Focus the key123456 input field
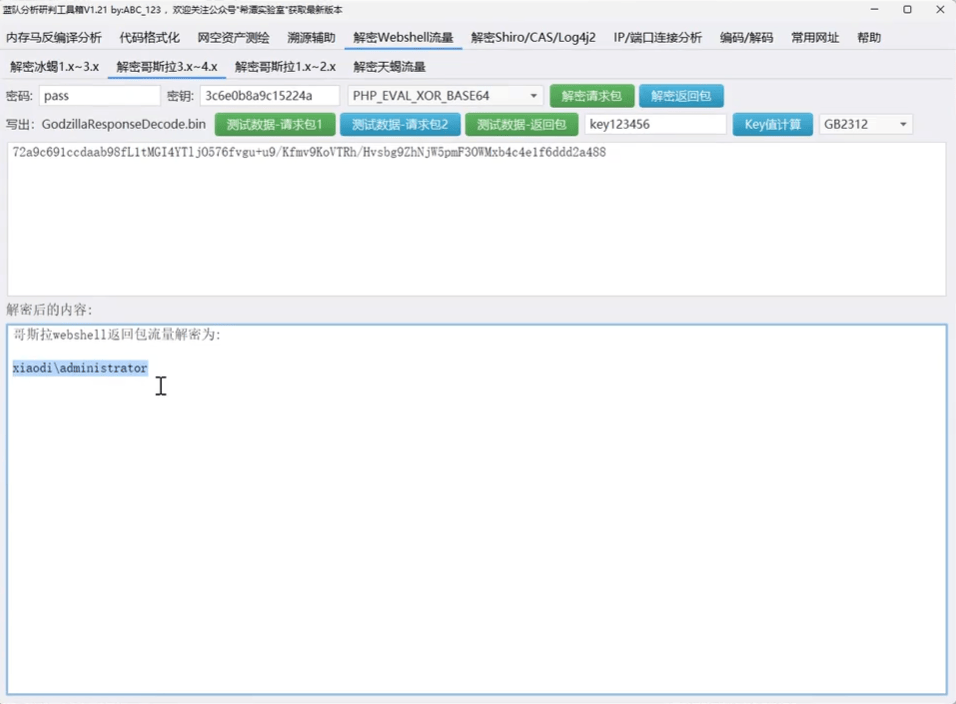 (x=655, y=124)
